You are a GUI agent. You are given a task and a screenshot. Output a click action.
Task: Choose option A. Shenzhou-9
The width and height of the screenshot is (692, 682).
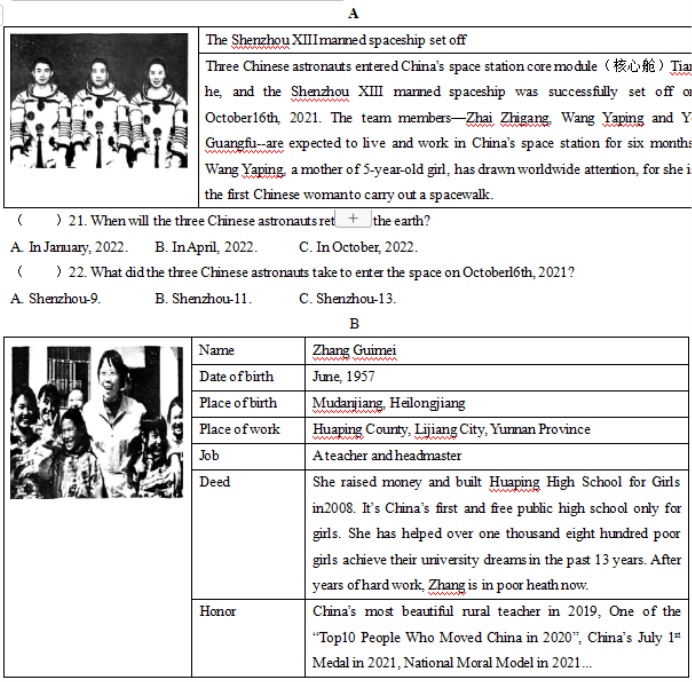point(55,298)
